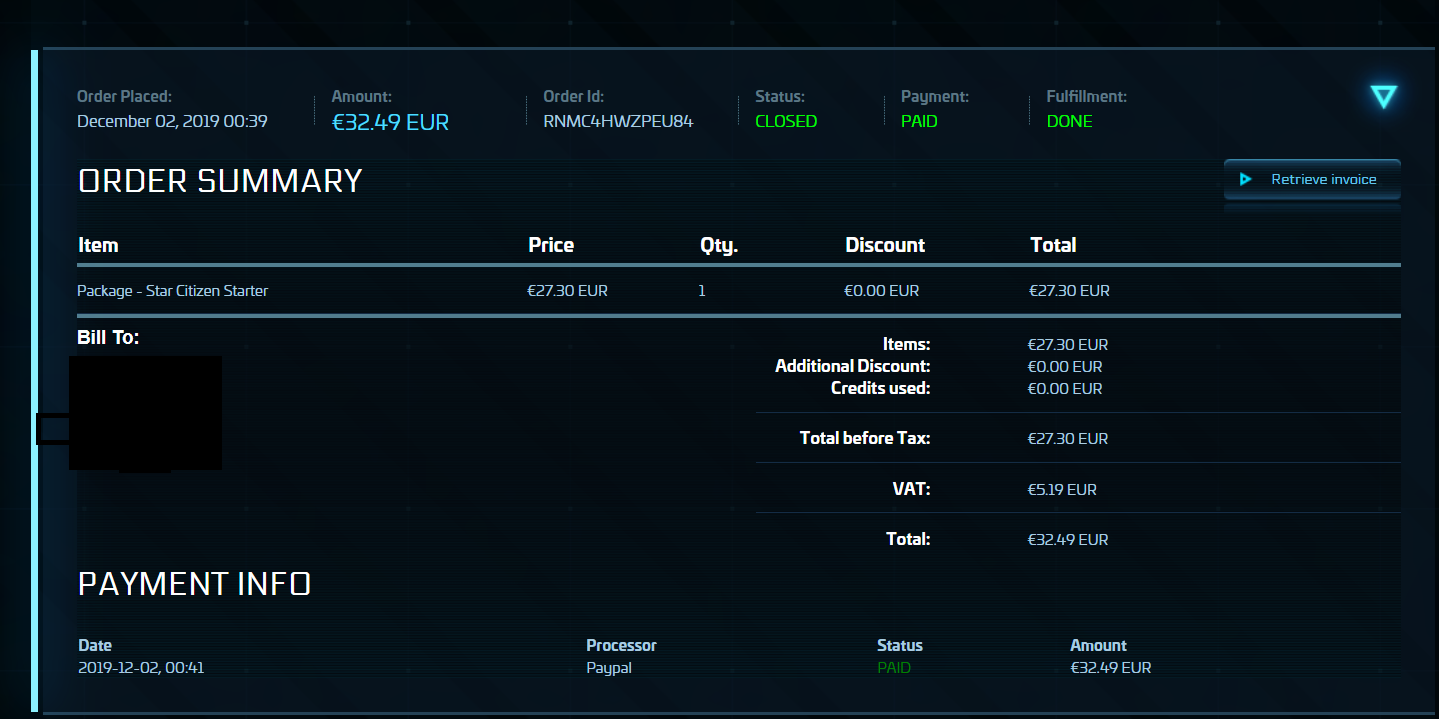The height and width of the screenshot is (719, 1439).
Task: Click the DONE fulfillment label
Action: (1069, 121)
